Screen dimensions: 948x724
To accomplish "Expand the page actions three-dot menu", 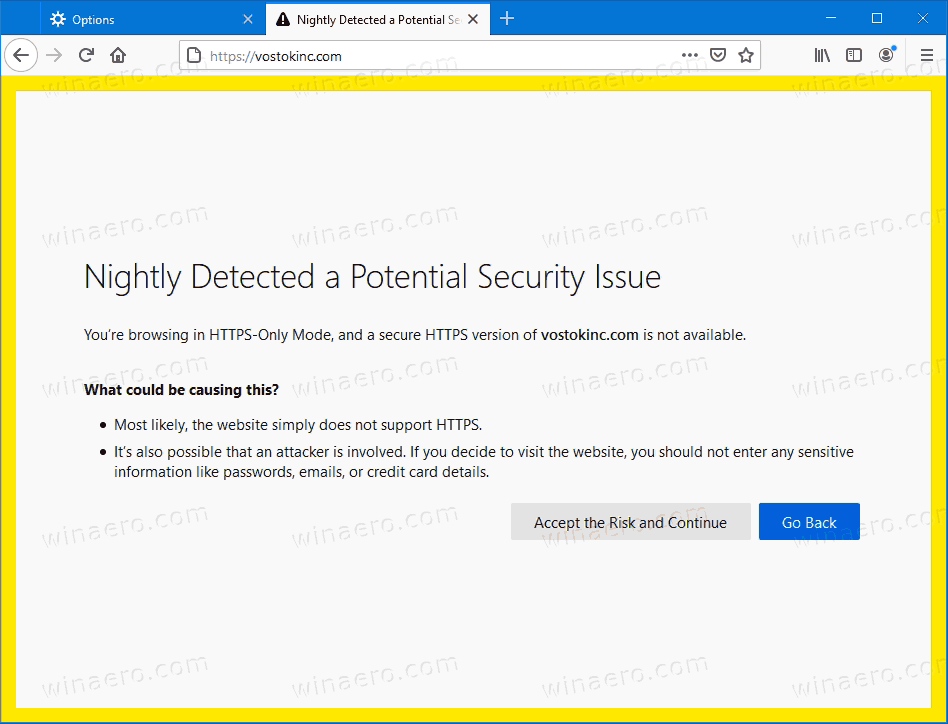I will (x=690, y=56).
